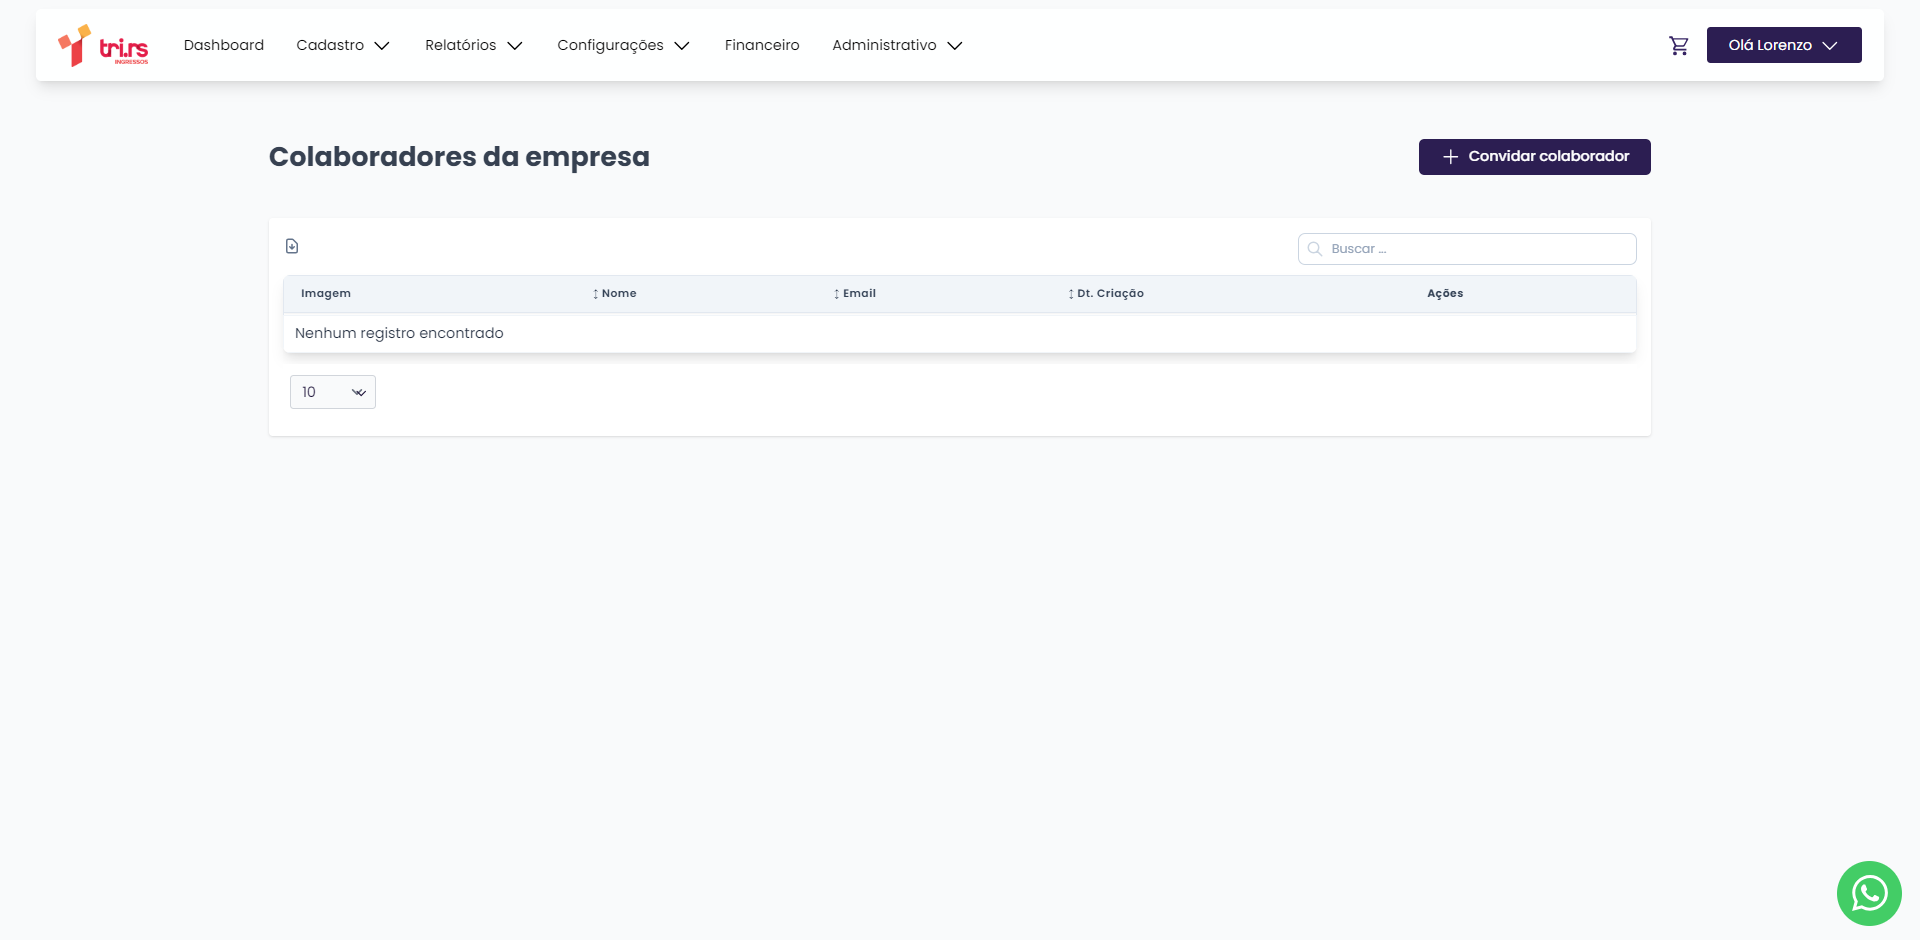Sort table by Nome column
Screen dimensions: 1920x940
pos(614,294)
